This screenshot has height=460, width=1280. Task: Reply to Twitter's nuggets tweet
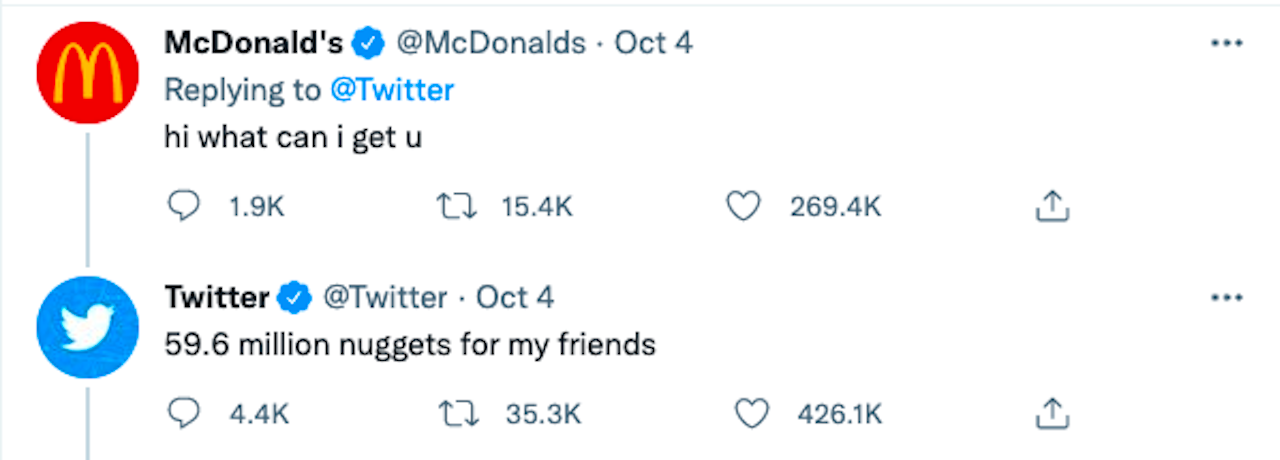[182, 413]
